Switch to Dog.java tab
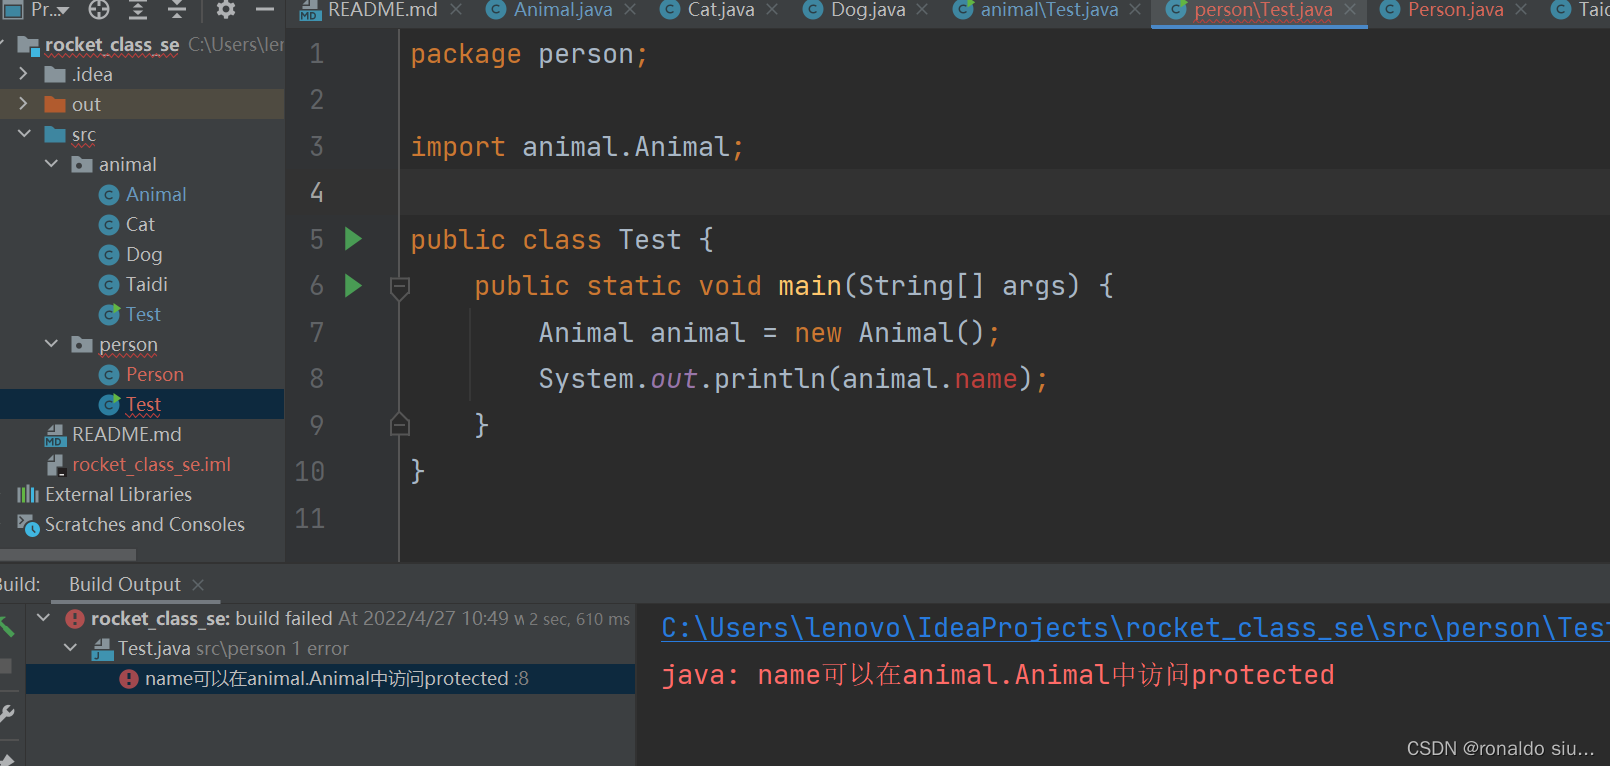Viewport: 1610px width, 766px height. point(868,10)
